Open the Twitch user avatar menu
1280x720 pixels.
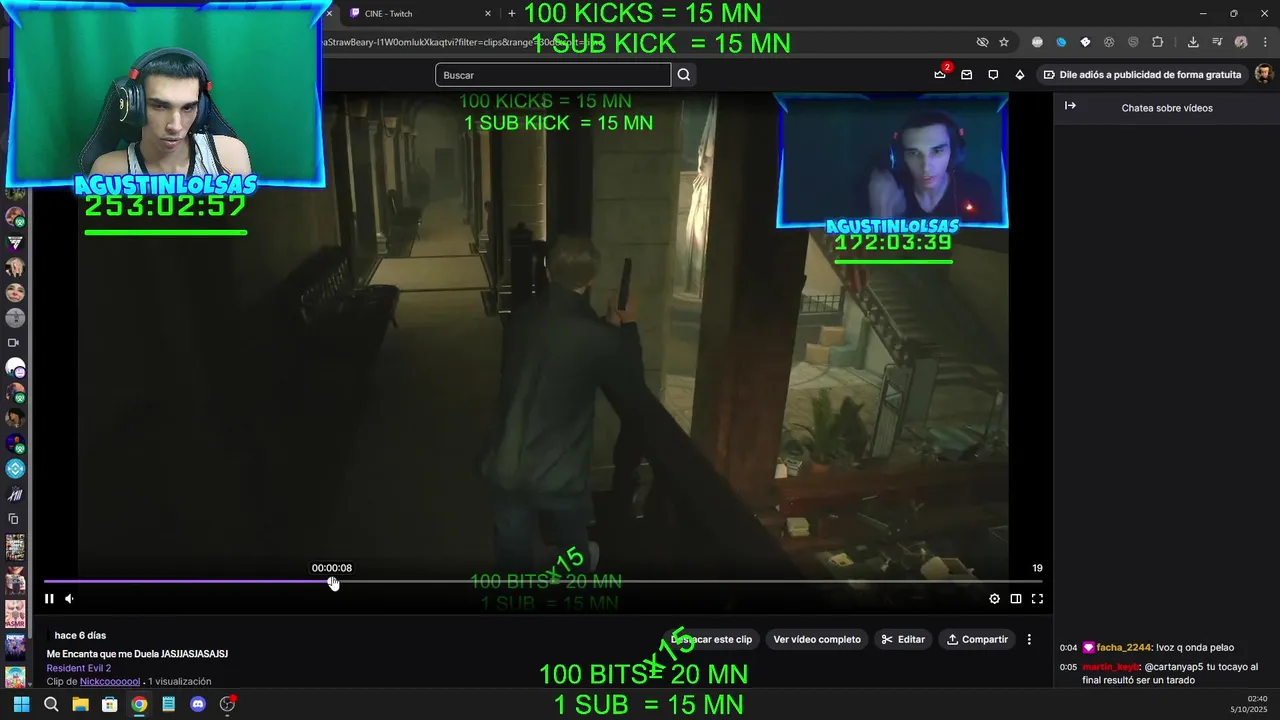pos(1263,74)
